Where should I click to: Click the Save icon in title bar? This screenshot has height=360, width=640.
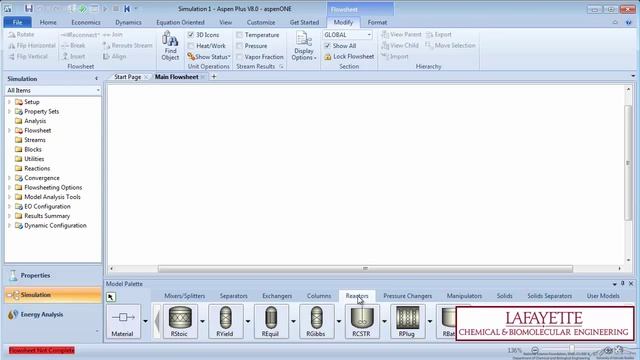point(28,8)
